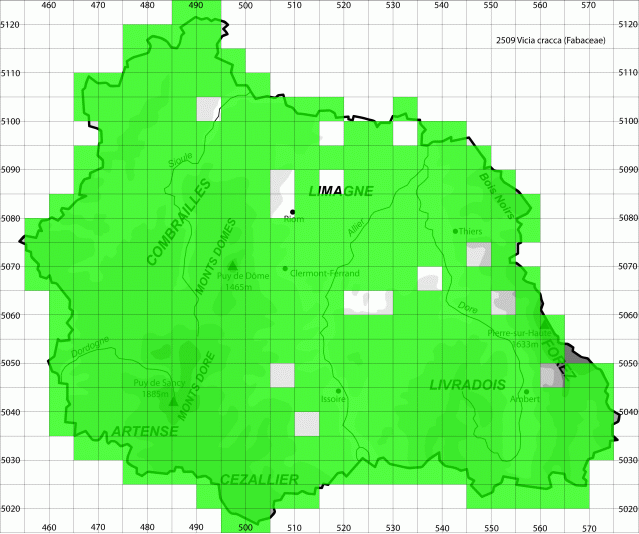Viewport: 639px width, 534px height.
Task: Click the FOREZ region label
Action: coord(560,360)
